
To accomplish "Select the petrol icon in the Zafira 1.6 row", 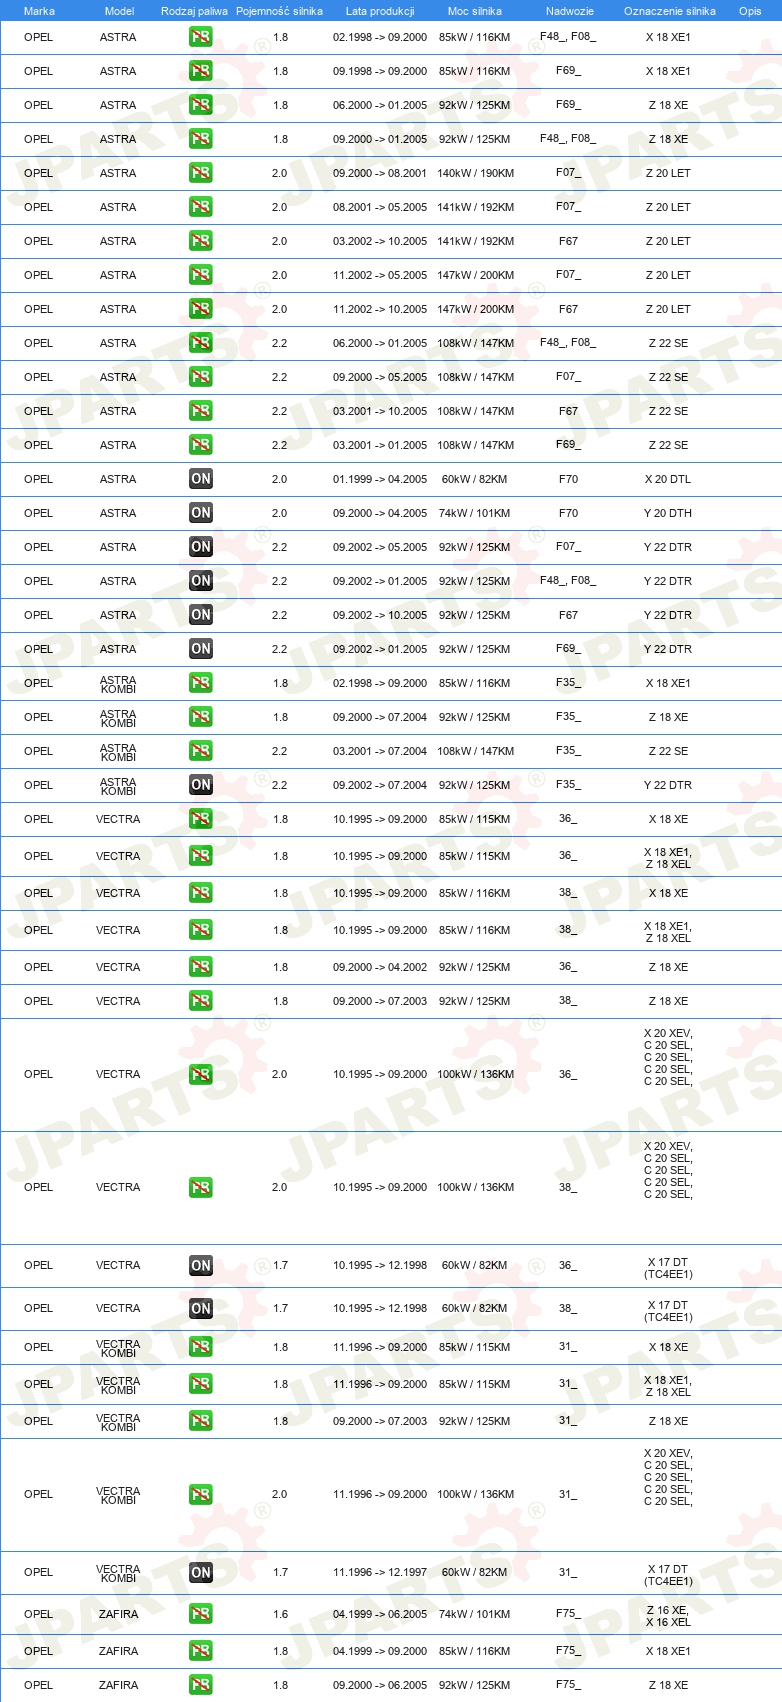I will coord(201,1614).
